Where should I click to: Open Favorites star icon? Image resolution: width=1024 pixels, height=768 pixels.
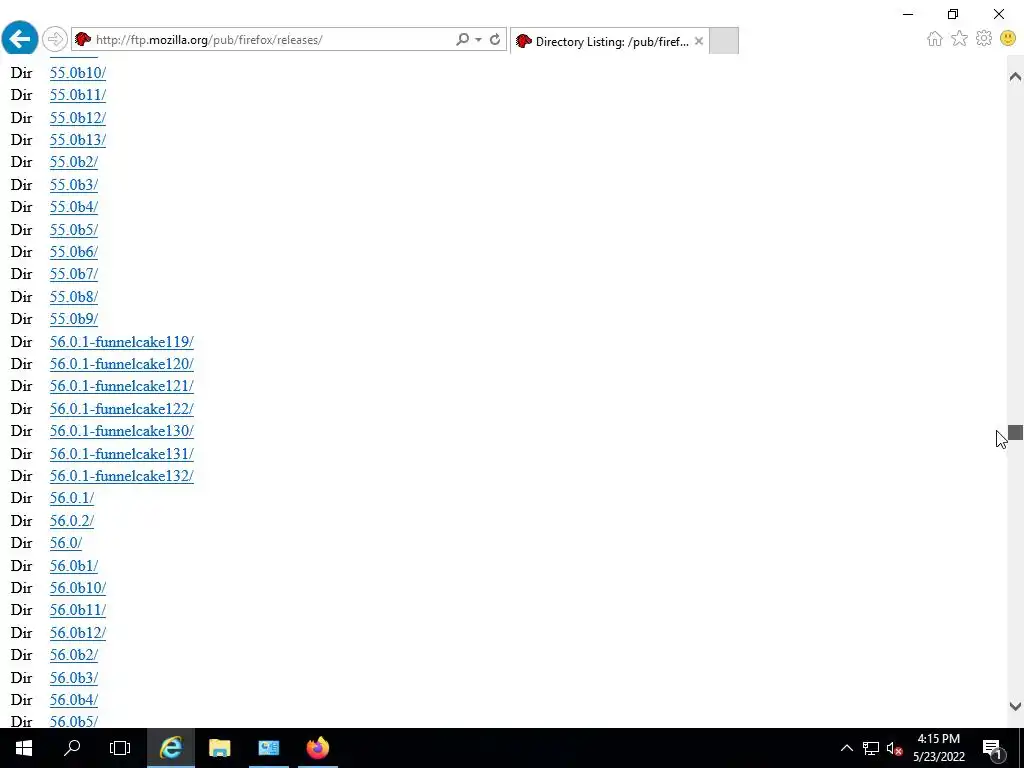point(959,39)
